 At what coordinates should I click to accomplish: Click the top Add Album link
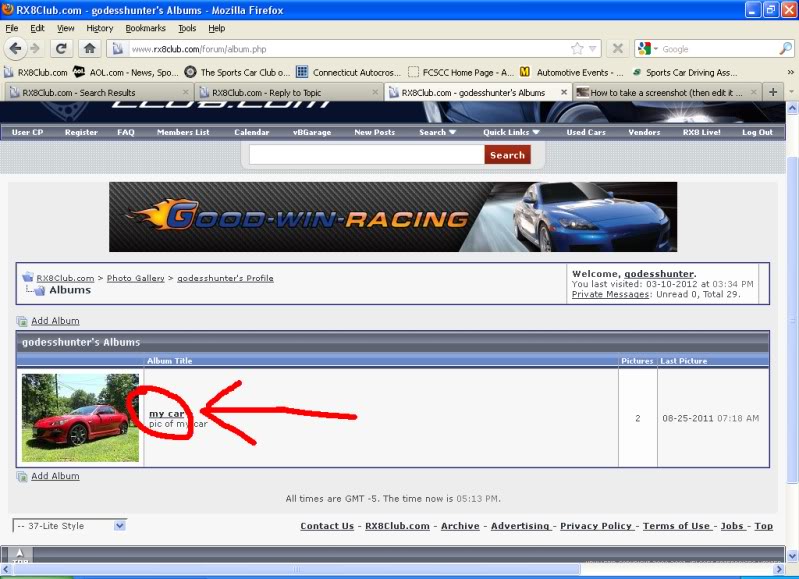[55, 321]
